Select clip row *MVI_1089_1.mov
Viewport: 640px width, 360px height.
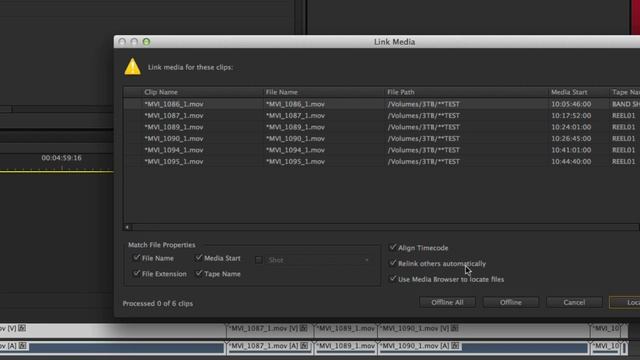tap(382, 127)
